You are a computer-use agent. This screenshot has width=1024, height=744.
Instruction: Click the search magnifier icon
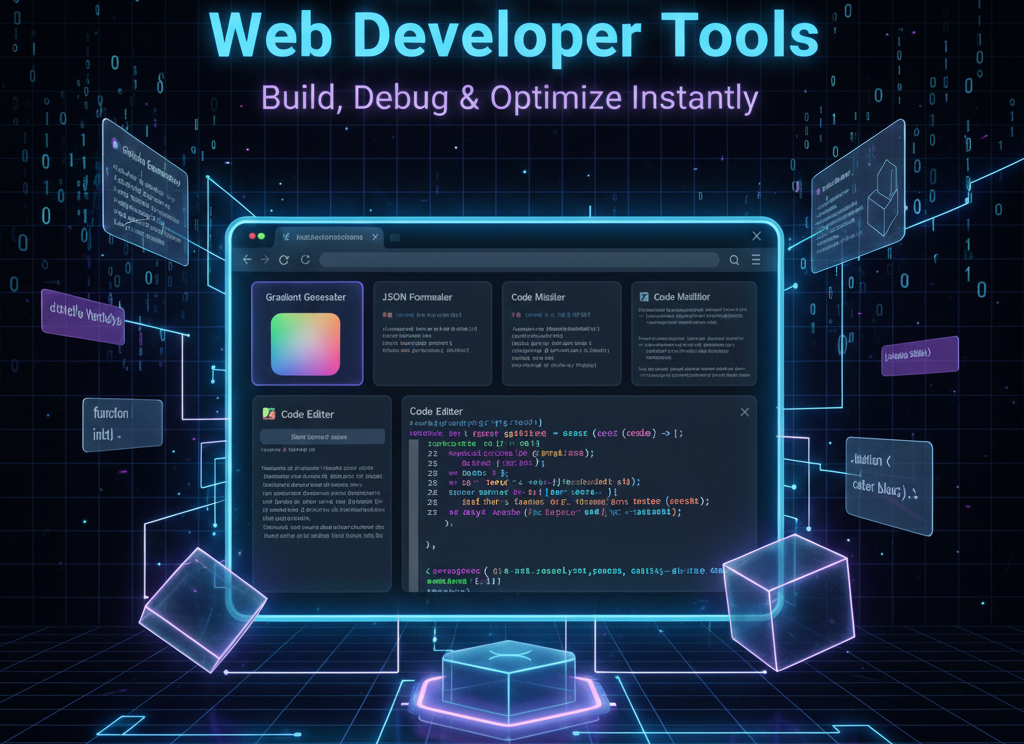pos(734,259)
